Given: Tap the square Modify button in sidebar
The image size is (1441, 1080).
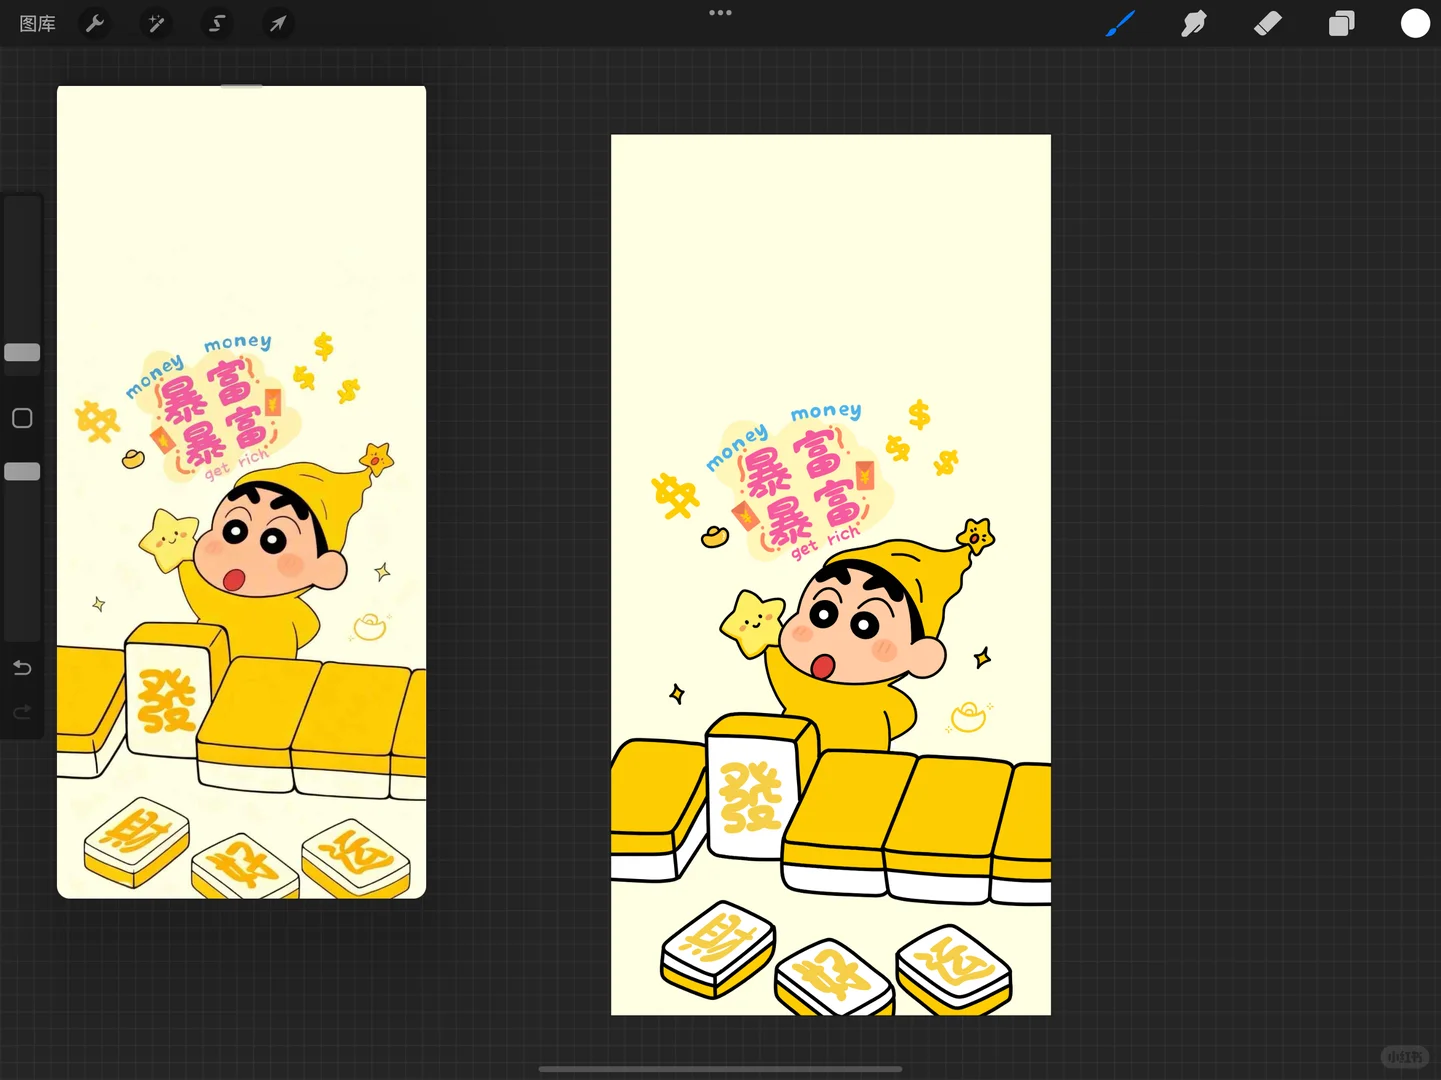Looking at the screenshot, I should tap(22, 418).
